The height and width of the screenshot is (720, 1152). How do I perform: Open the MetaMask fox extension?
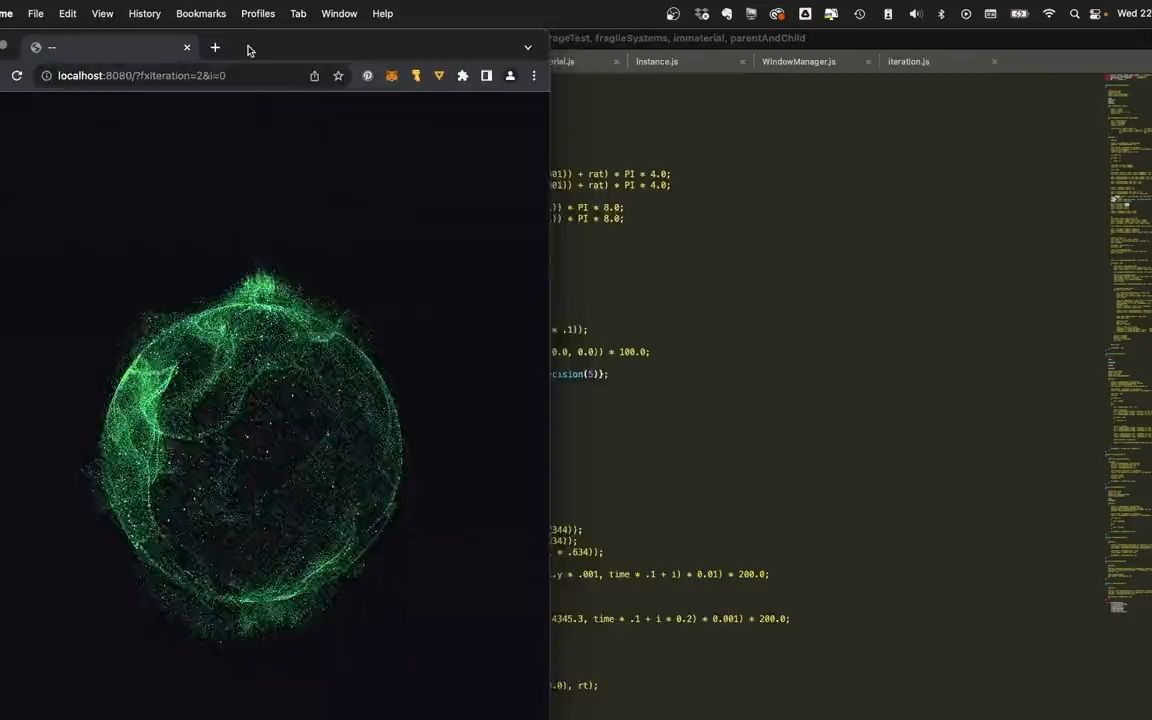392,76
